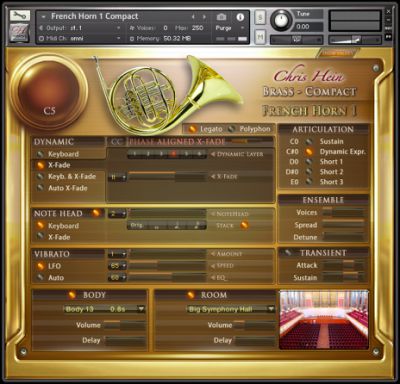Select the Dynamic Expr. articulation

coord(309,152)
